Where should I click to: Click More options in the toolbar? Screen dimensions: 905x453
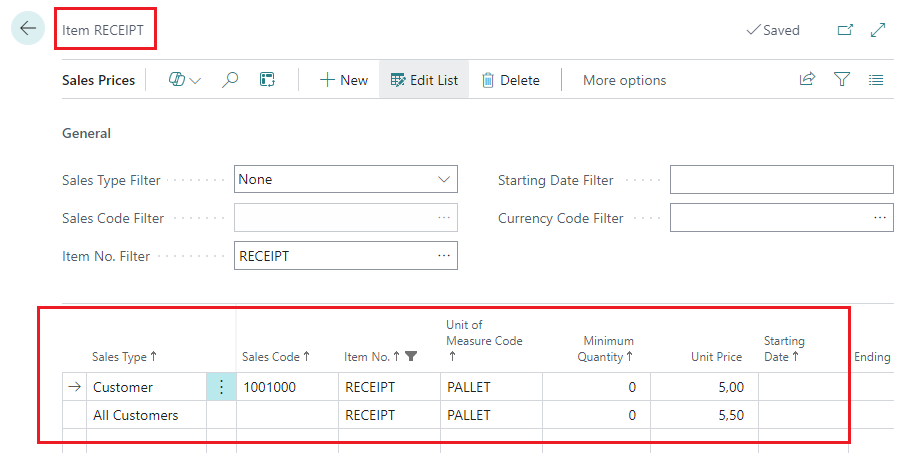(x=624, y=80)
